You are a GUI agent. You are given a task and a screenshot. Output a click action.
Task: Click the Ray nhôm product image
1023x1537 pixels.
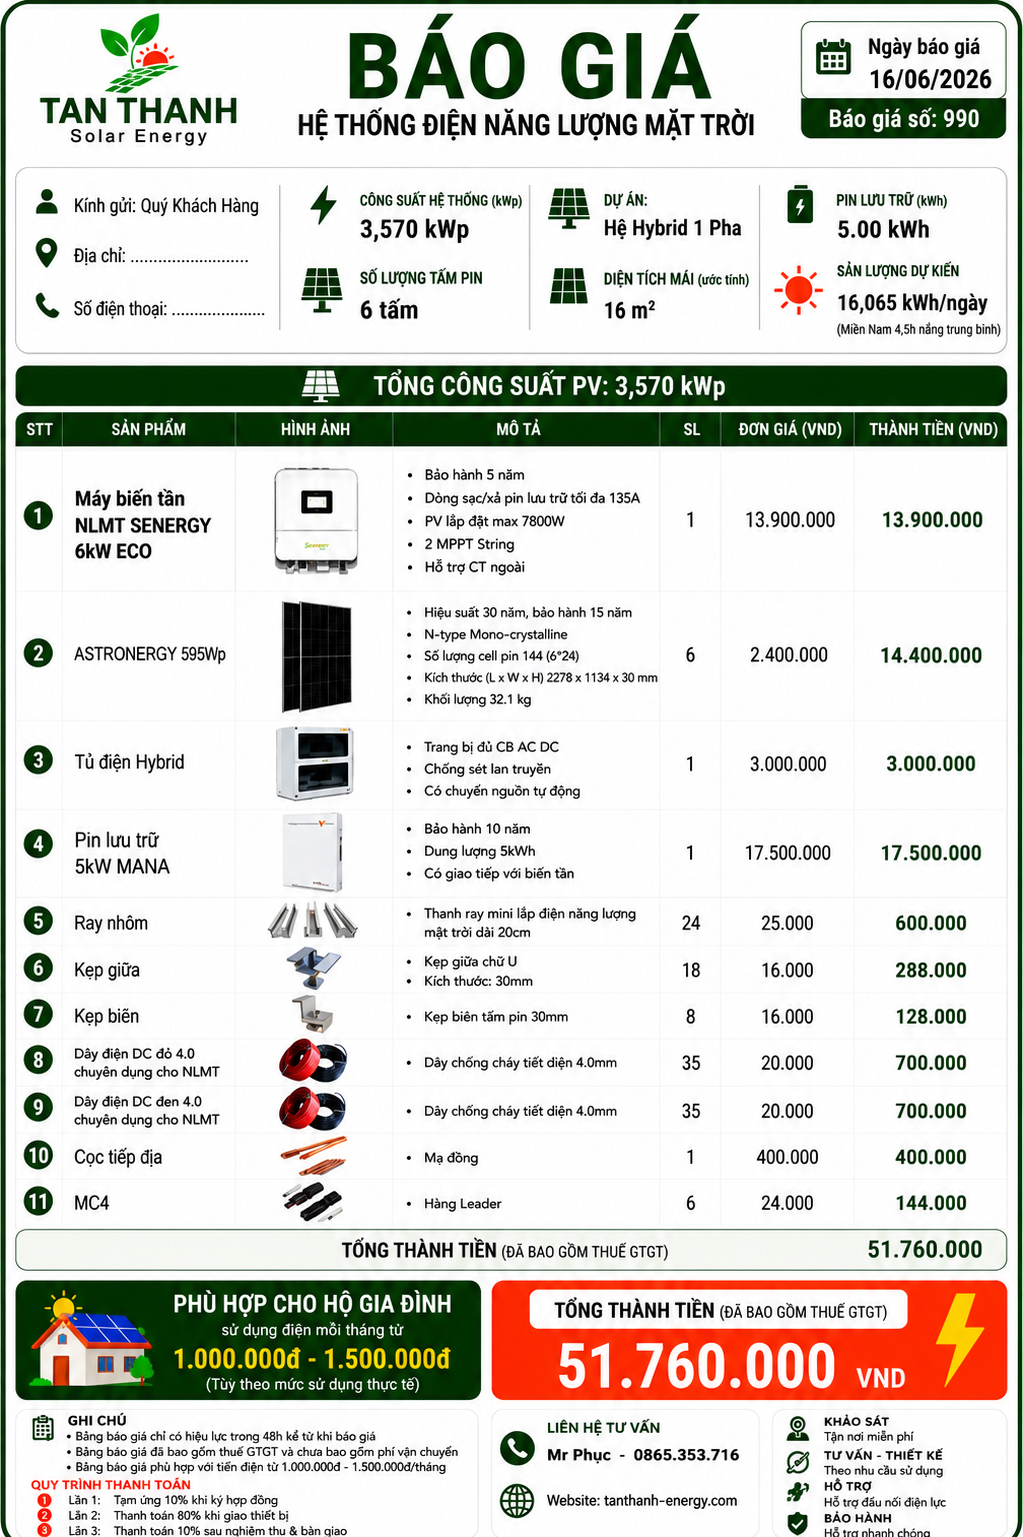(x=313, y=920)
